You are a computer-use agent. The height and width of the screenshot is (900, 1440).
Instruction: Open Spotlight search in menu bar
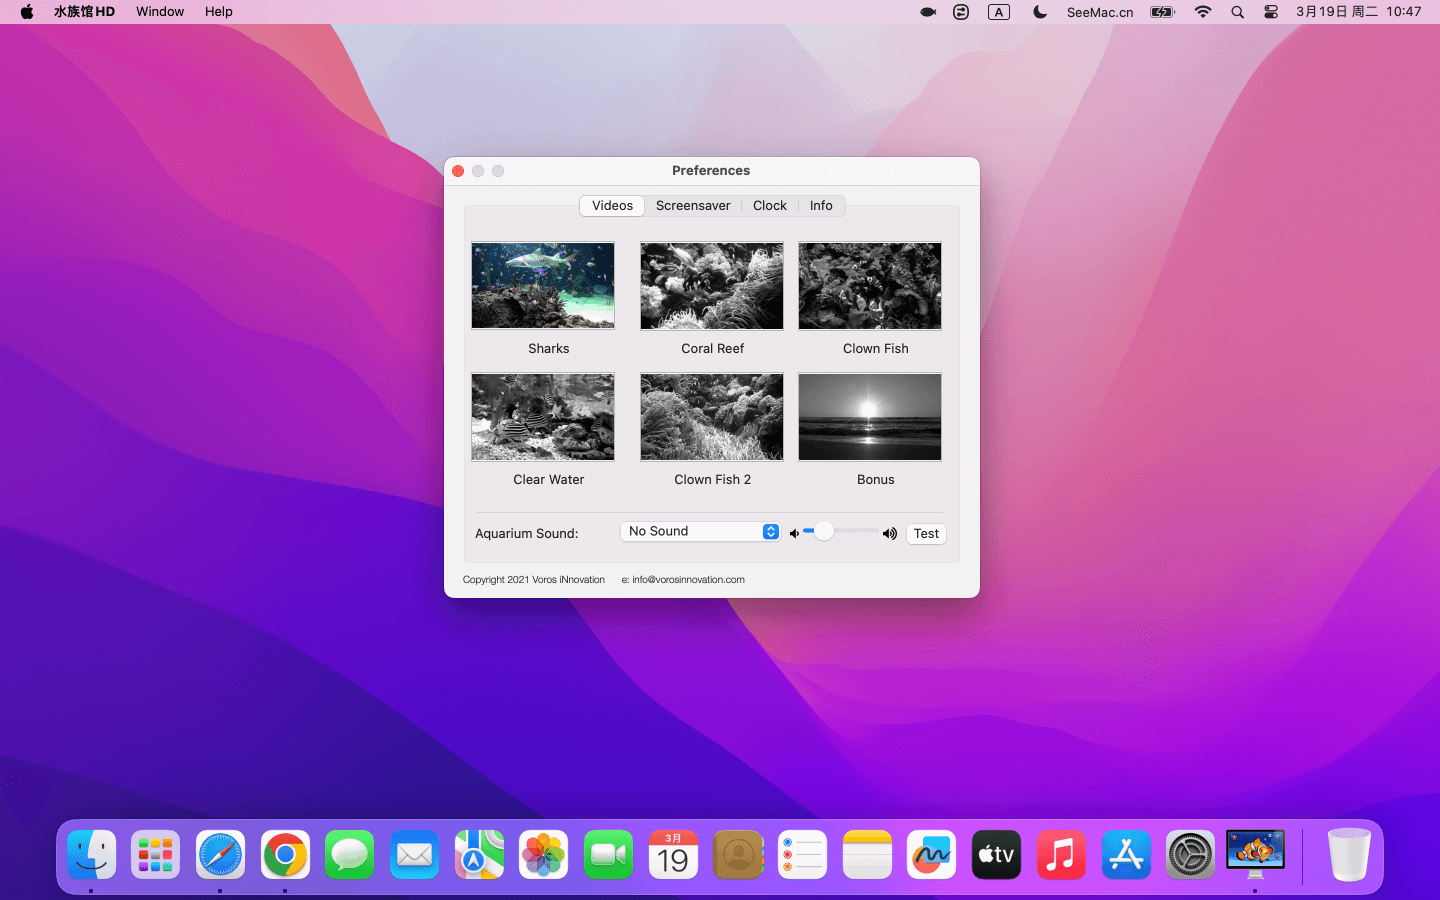pos(1237,12)
